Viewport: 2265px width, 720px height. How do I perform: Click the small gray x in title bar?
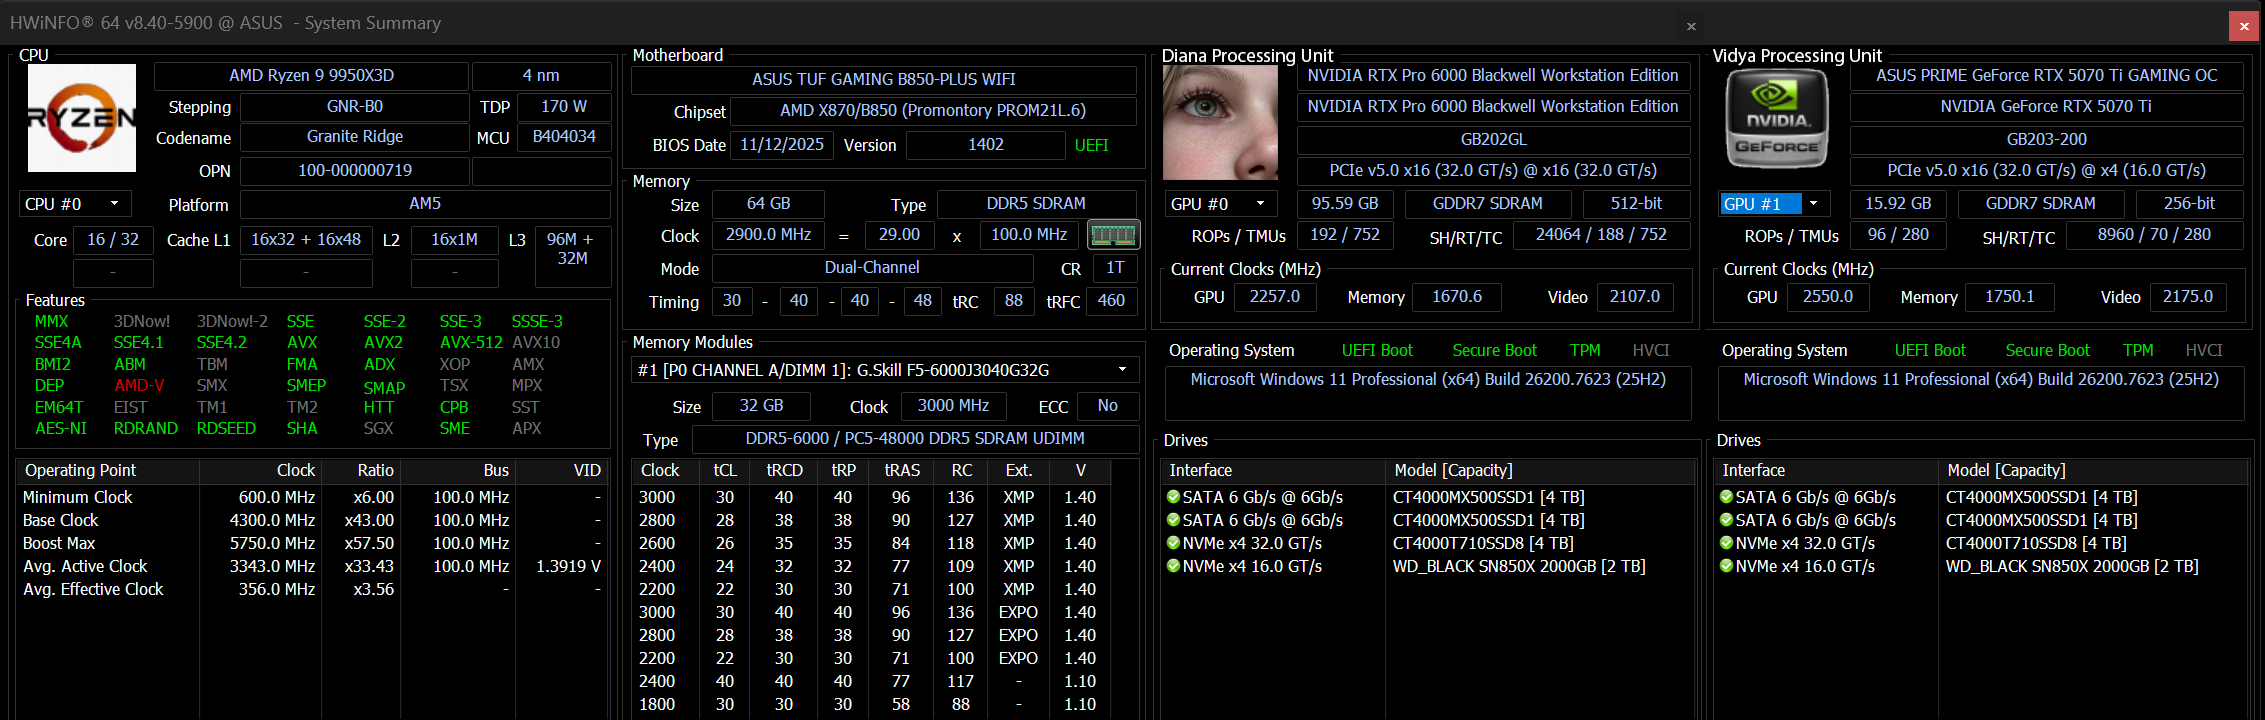pyautogui.click(x=1691, y=27)
